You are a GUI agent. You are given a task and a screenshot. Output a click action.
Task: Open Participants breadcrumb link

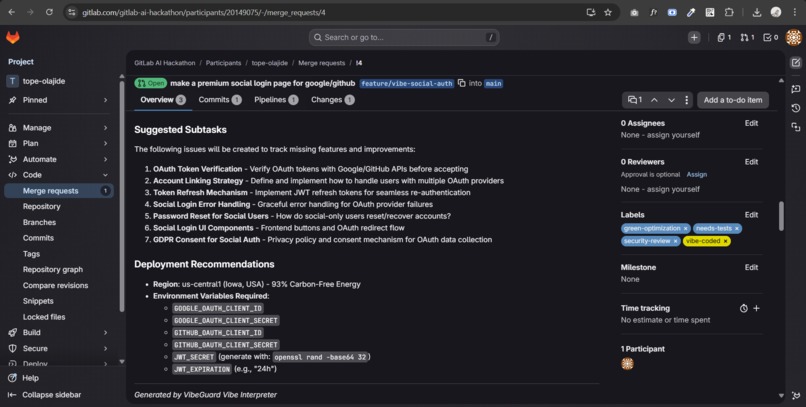point(223,63)
